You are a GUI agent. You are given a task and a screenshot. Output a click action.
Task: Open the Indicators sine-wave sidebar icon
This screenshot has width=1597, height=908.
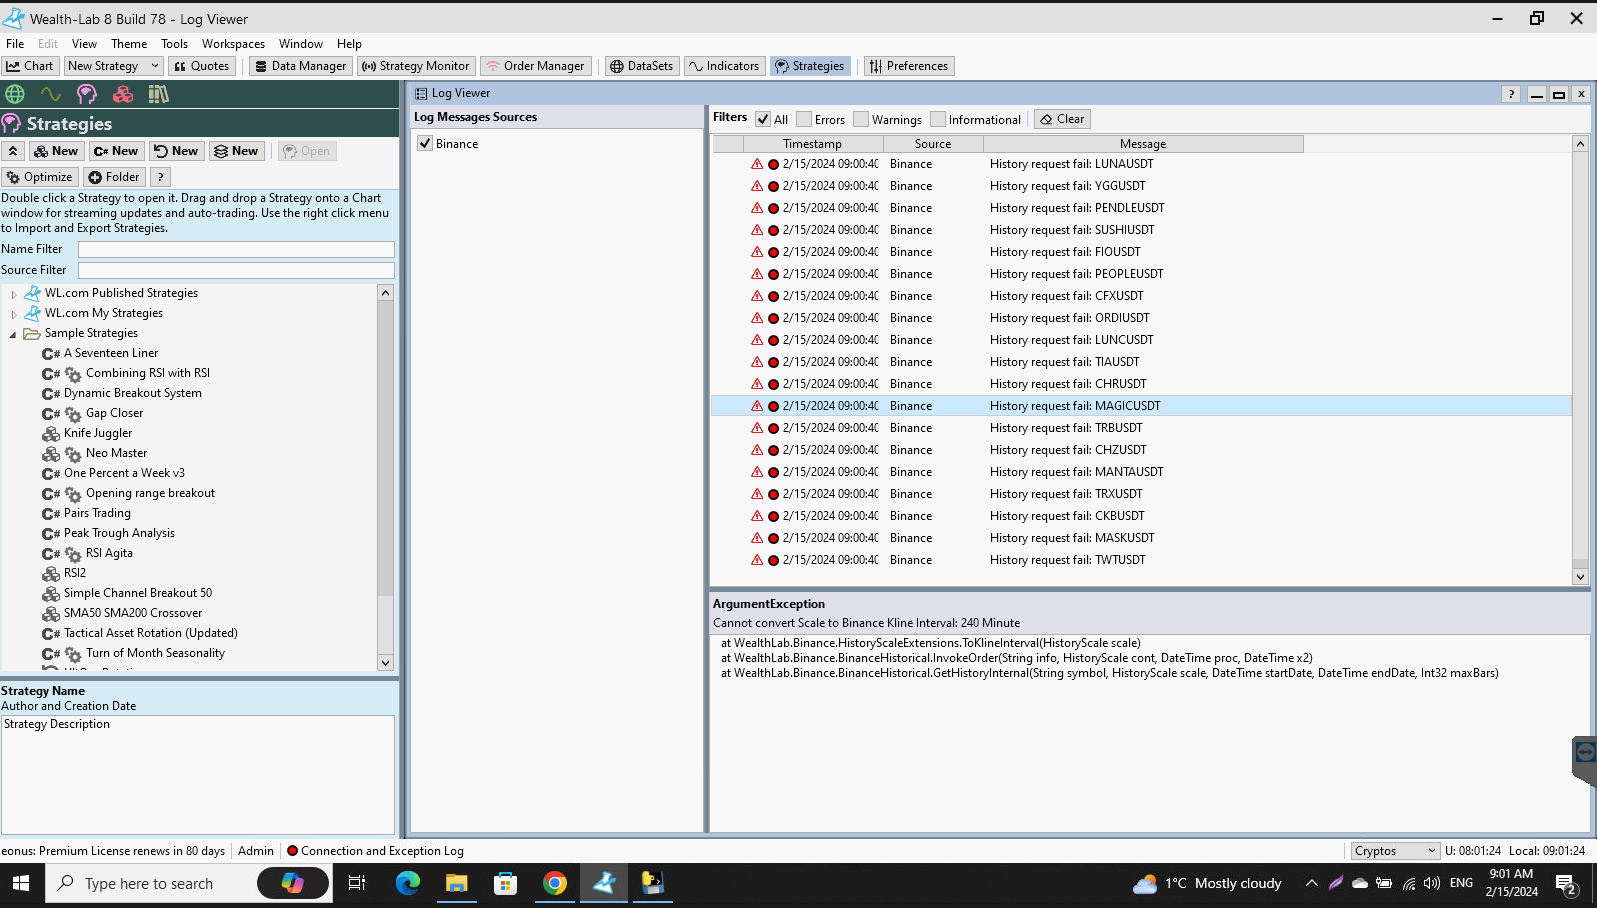[x=51, y=94]
